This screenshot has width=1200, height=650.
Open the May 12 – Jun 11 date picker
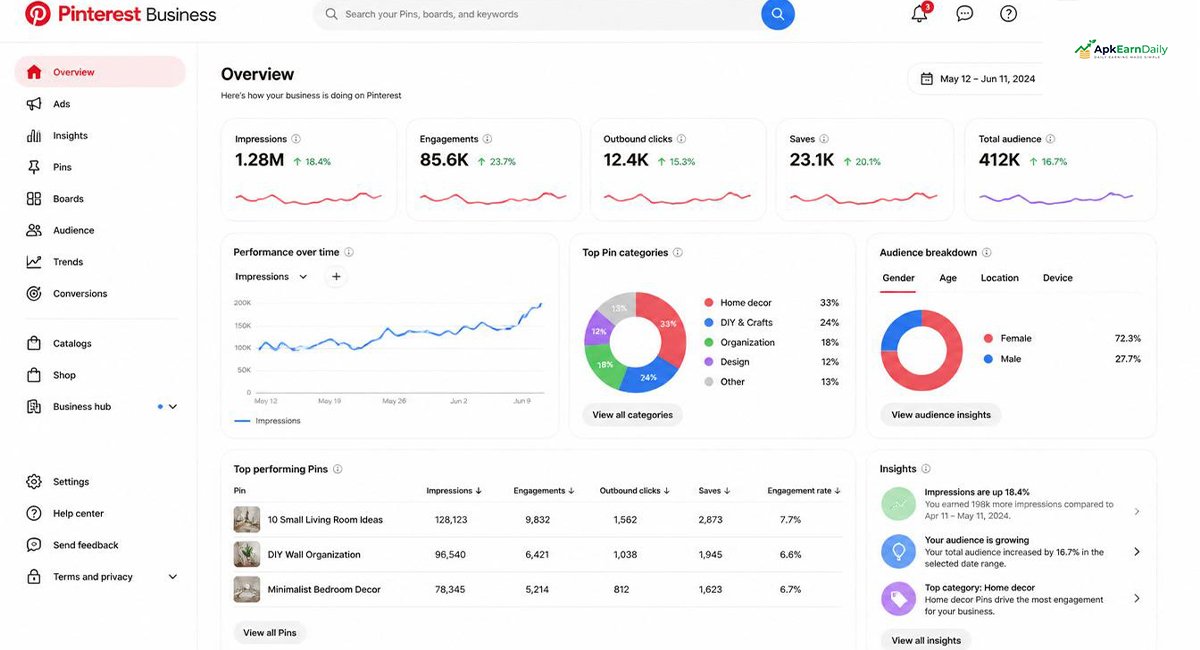pos(977,79)
